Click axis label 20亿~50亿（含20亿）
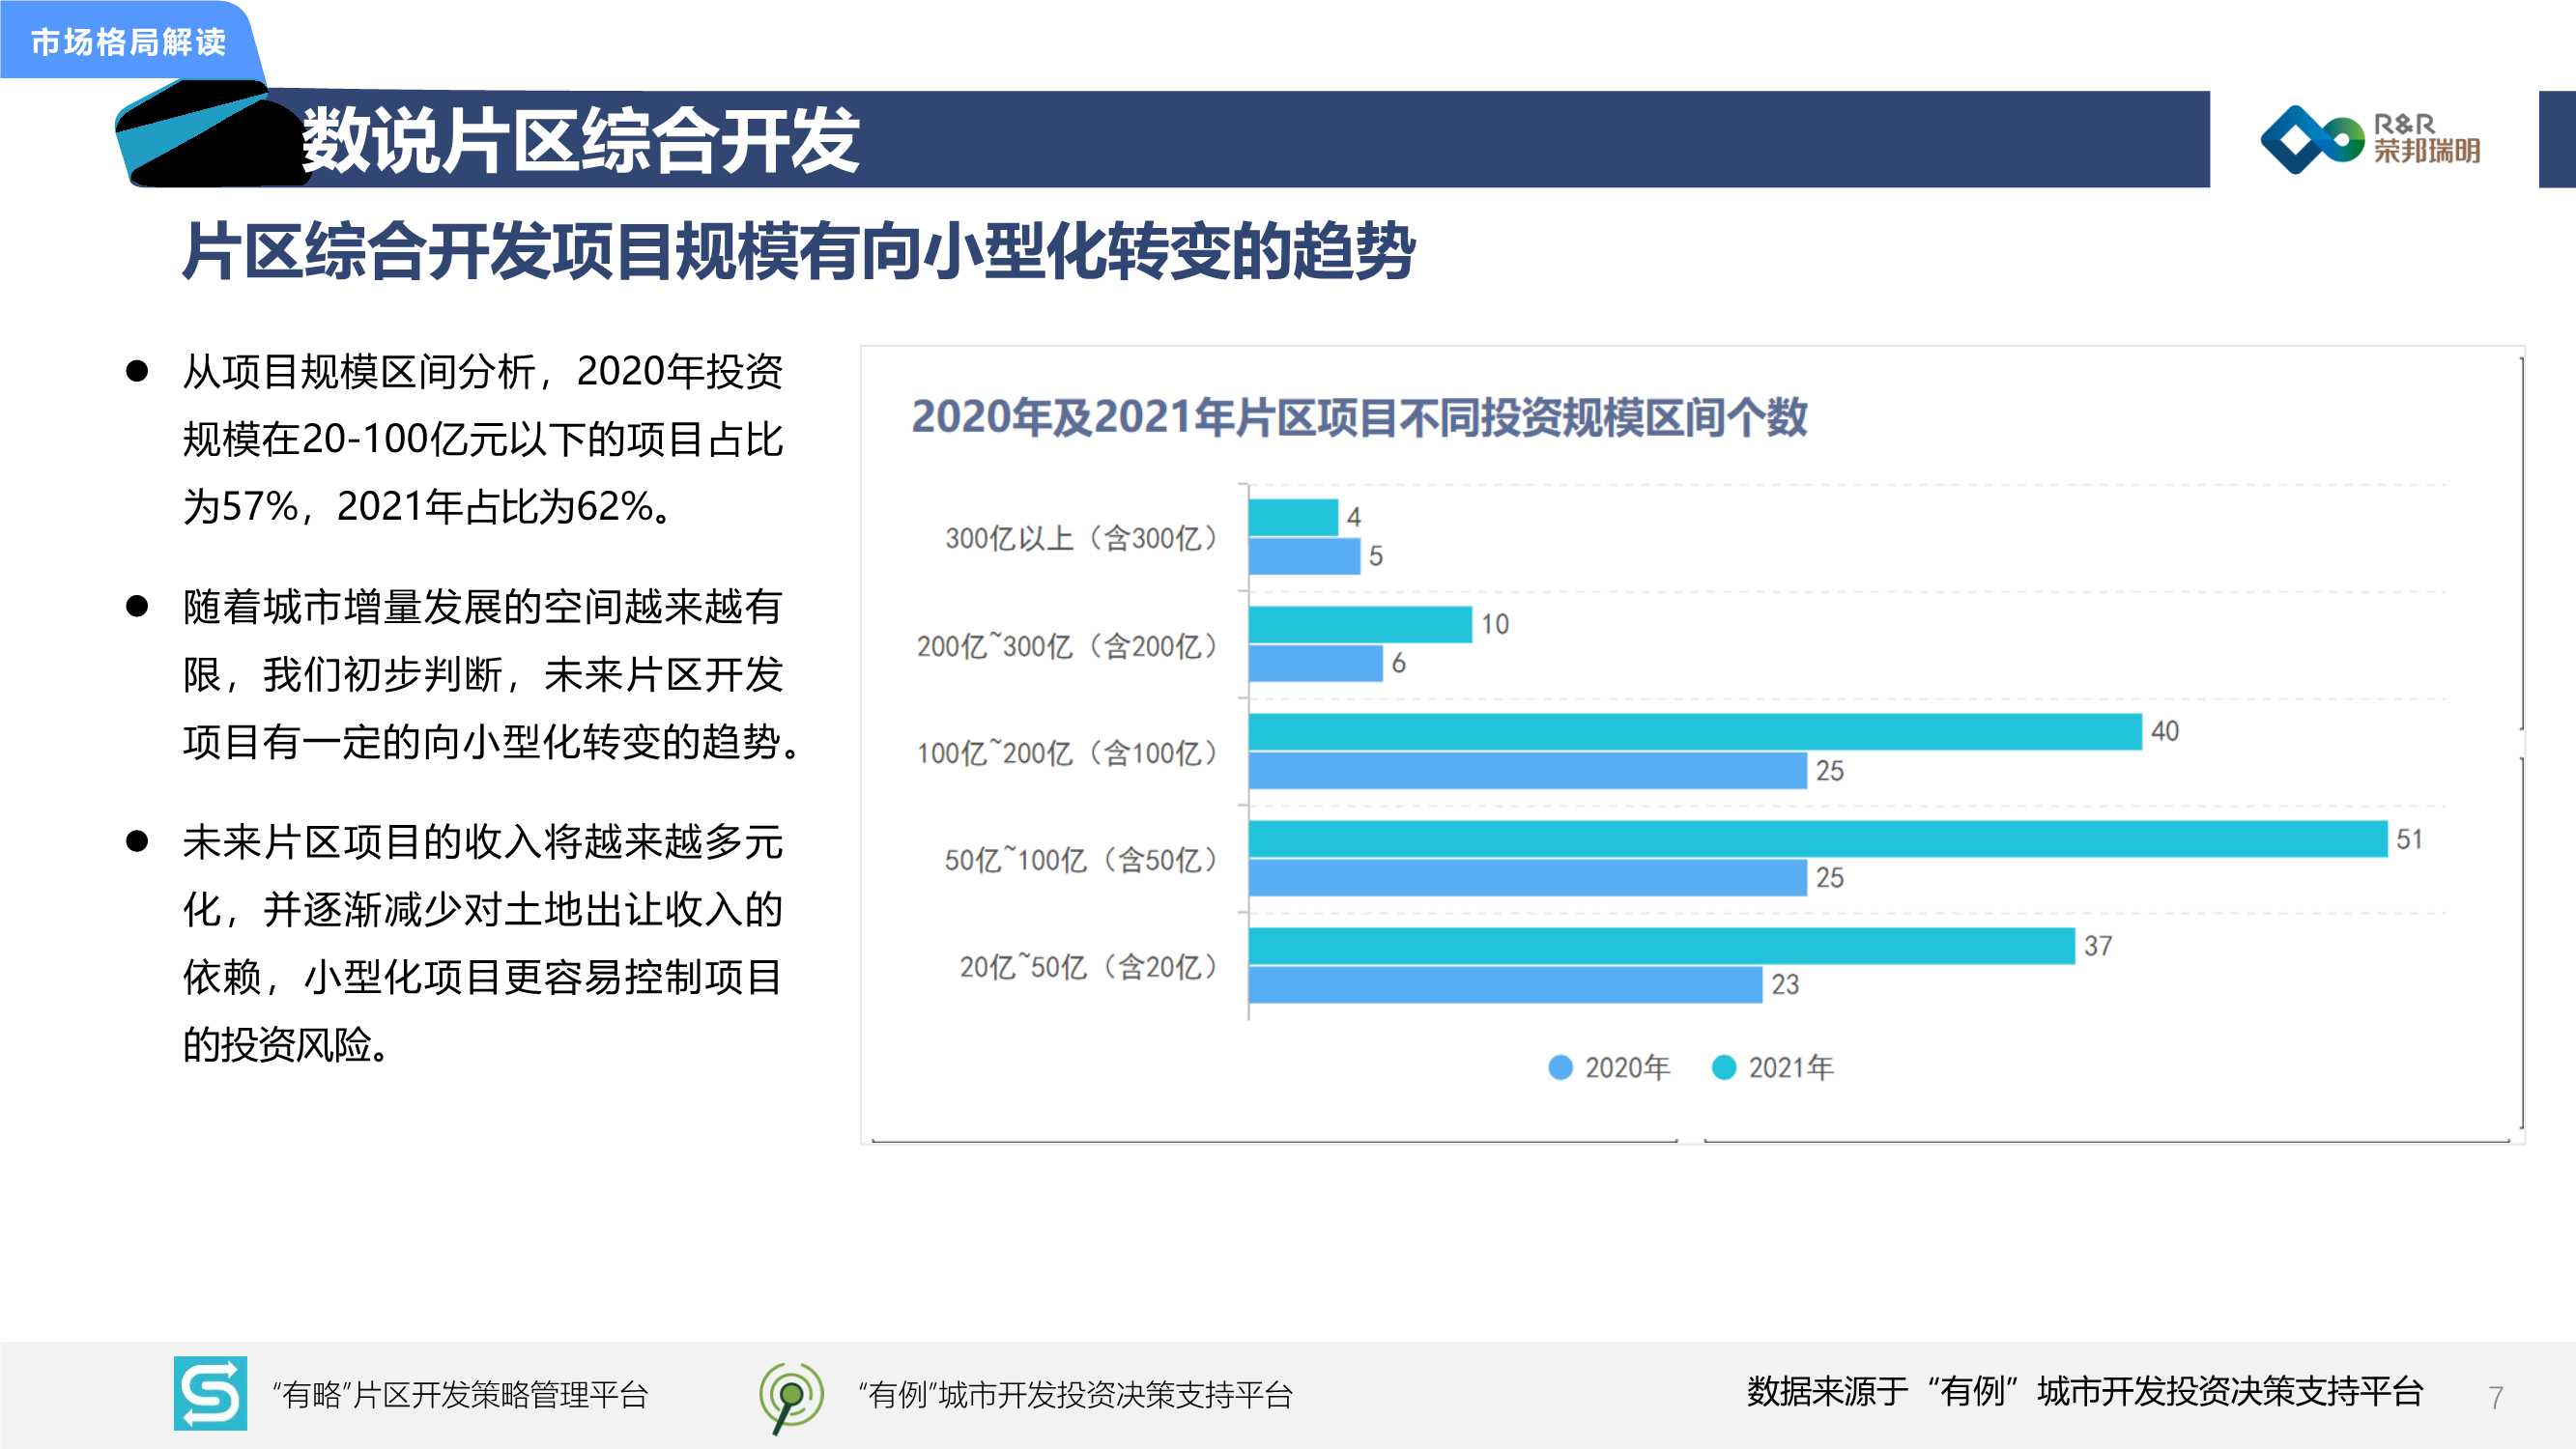 (1089, 967)
